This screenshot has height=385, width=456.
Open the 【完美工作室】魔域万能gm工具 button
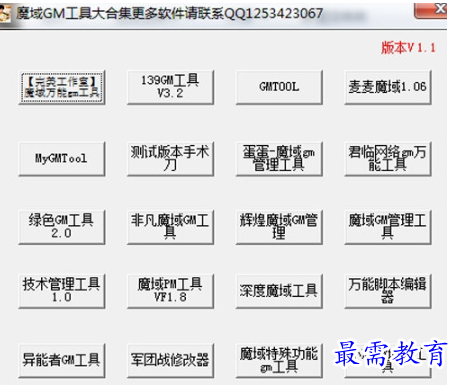point(62,88)
